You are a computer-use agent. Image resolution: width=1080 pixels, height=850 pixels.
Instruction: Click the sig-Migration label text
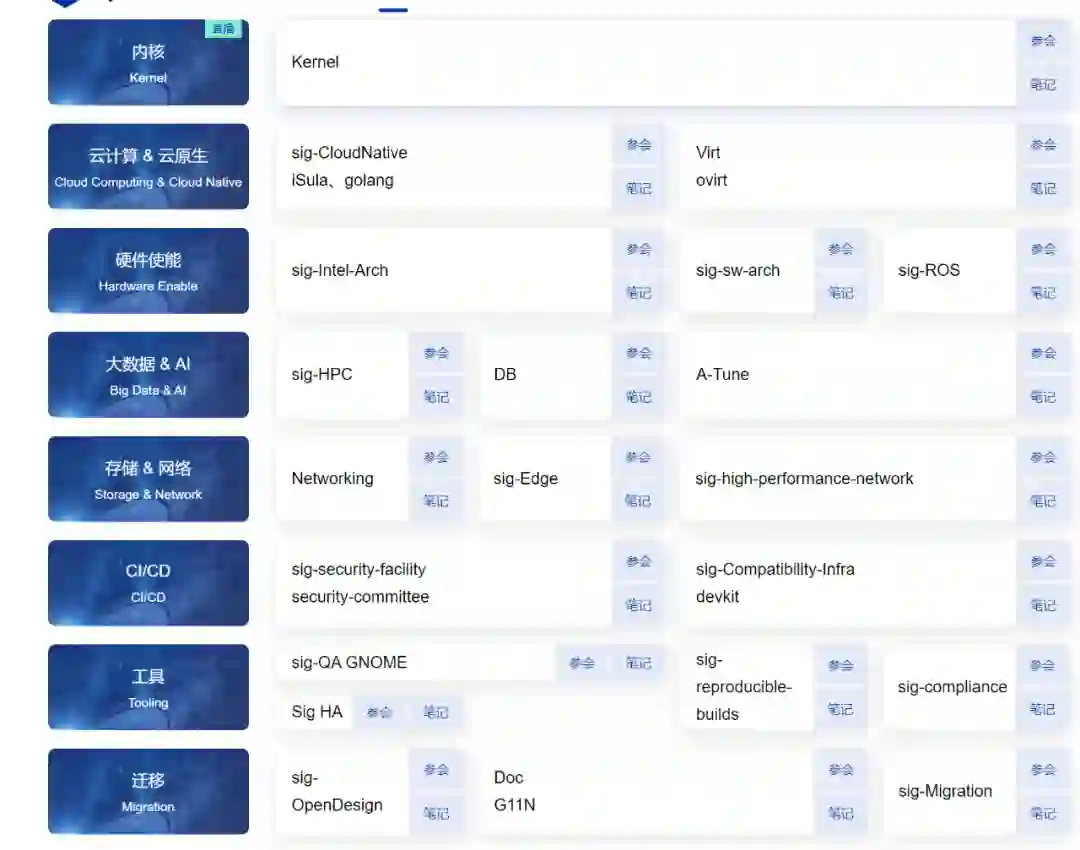pyautogui.click(x=945, y=791)
